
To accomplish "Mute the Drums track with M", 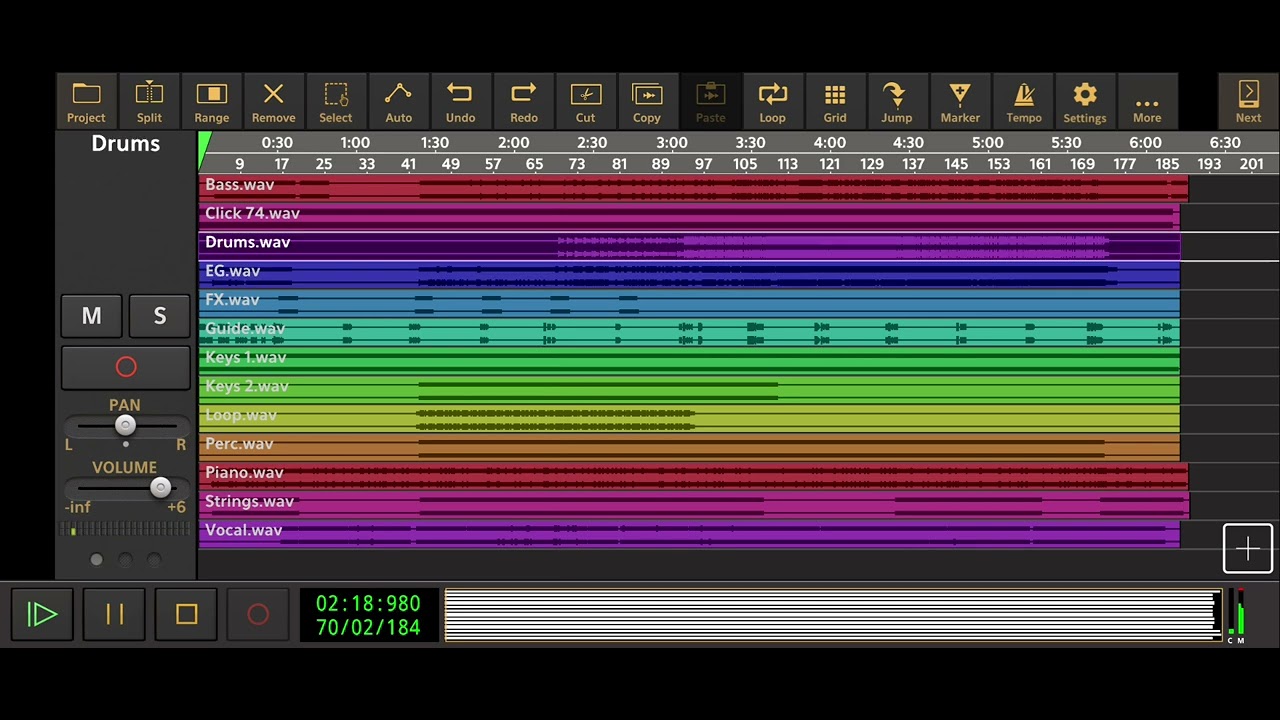I will pos(91,316).
